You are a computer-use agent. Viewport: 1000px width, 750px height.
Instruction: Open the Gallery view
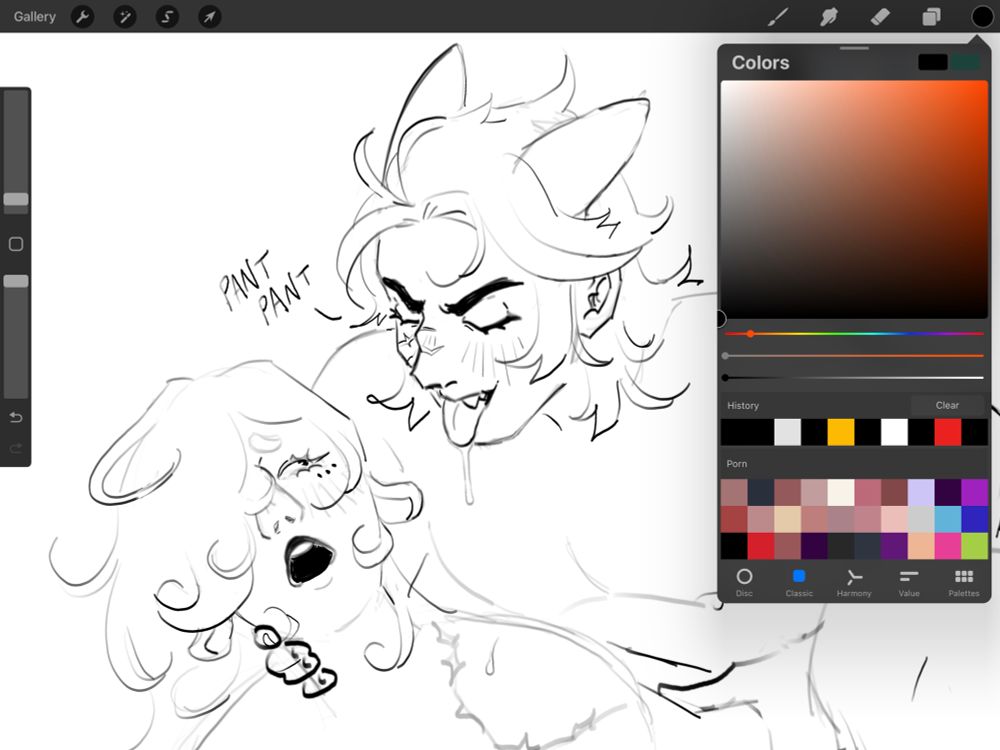coord(34,17)
